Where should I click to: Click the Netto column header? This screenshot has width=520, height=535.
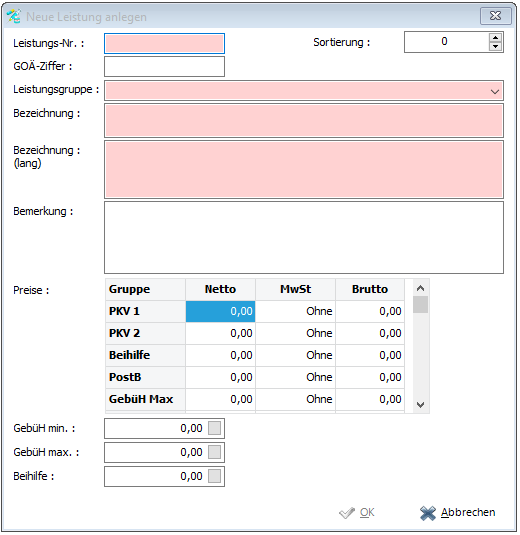(220, 290)
